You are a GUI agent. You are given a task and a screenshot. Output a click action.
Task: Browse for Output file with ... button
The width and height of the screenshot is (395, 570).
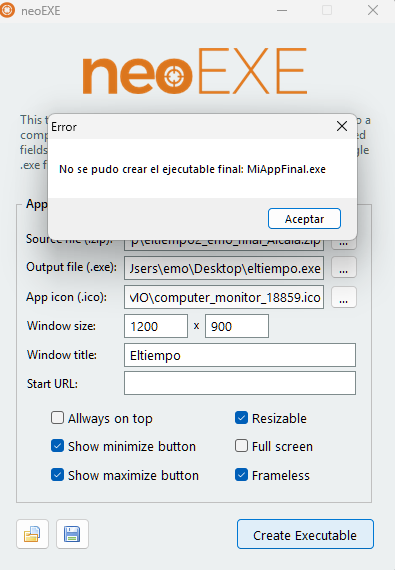click(x=343, y=268)
